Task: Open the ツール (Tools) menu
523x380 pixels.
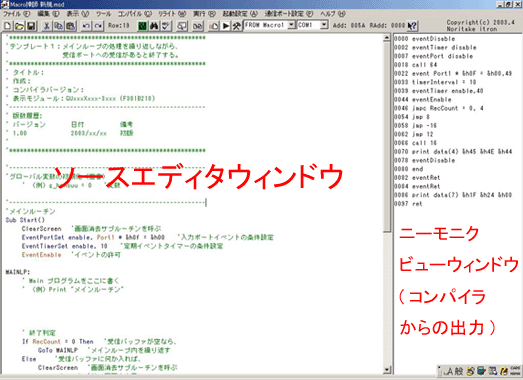Action: click(x=103, y=14)
